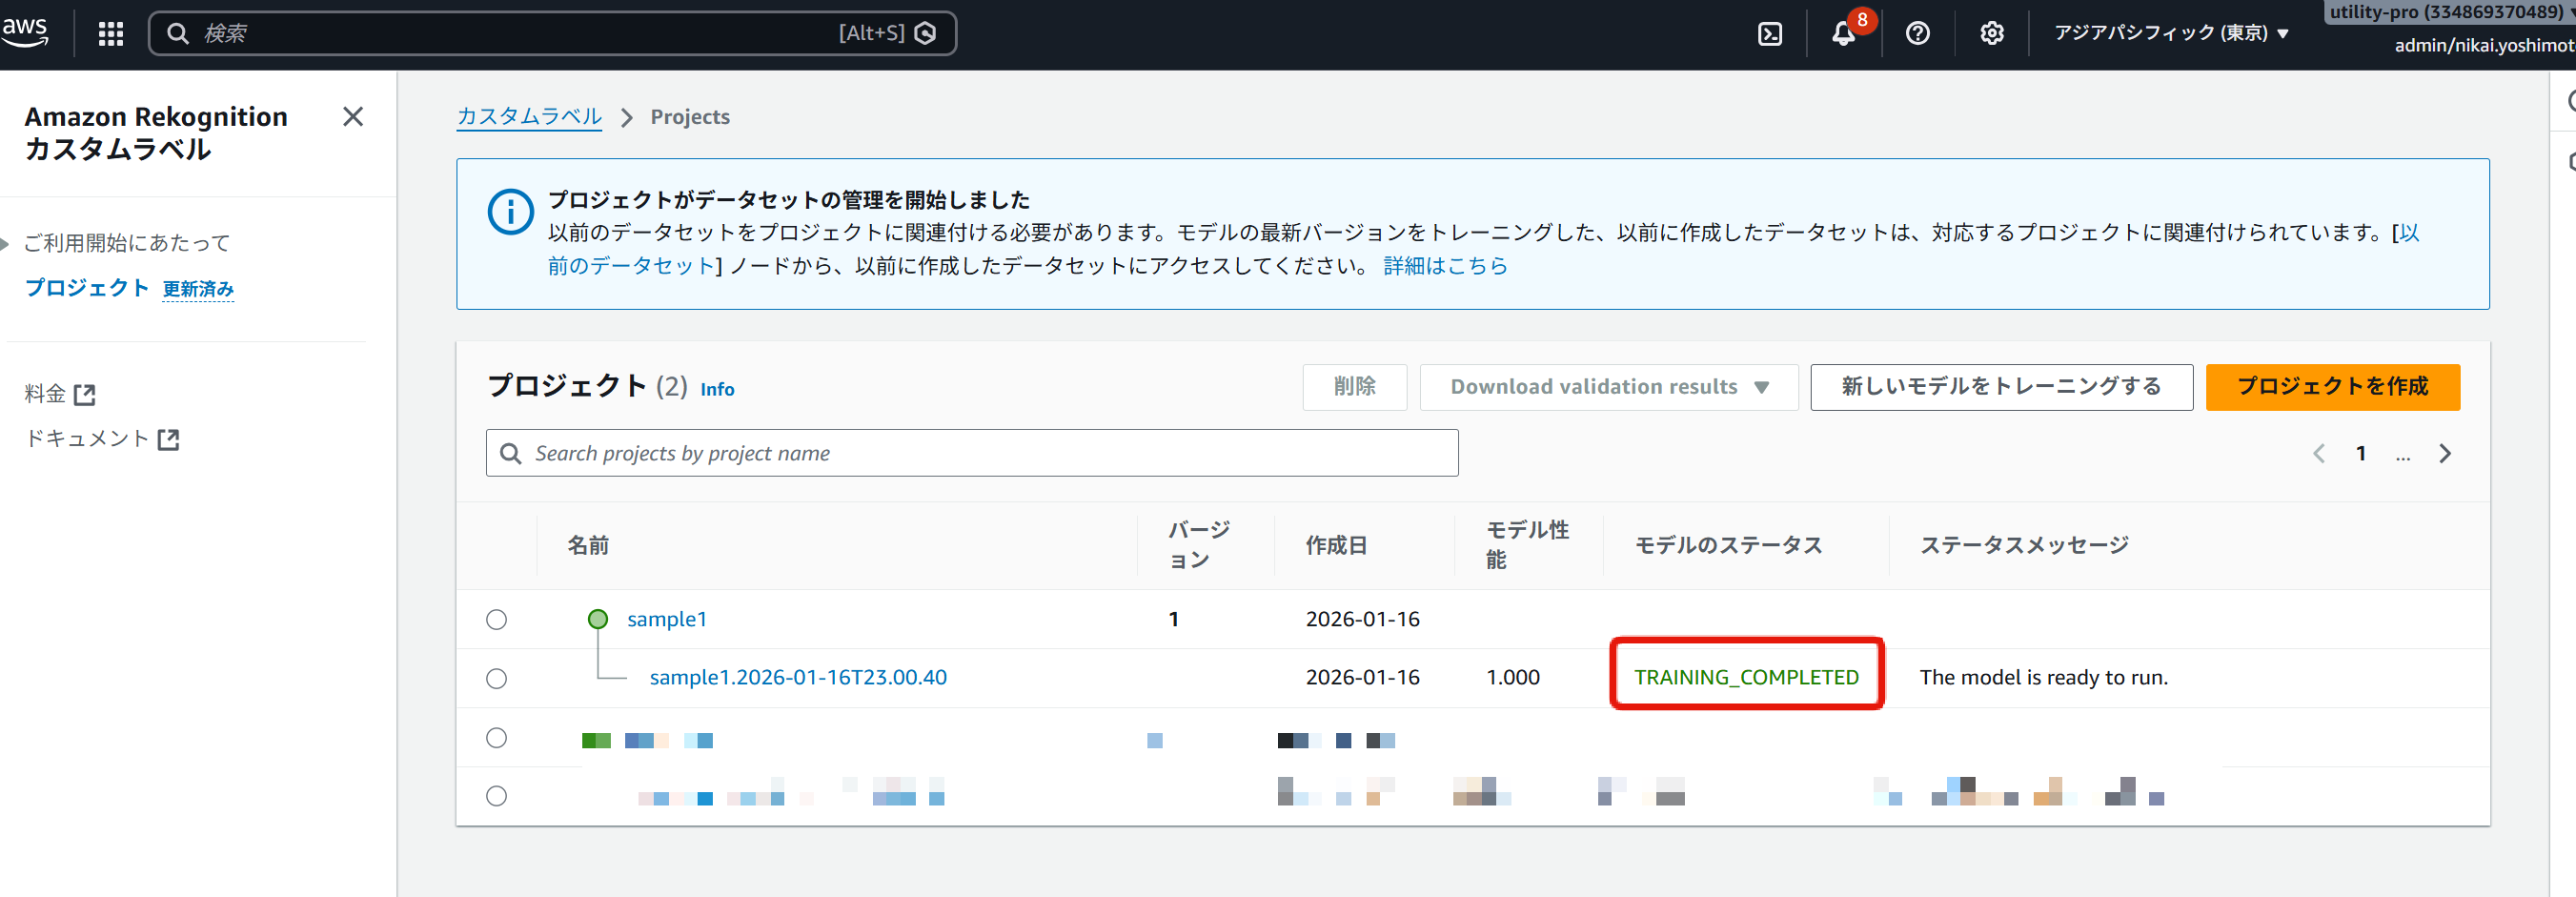Open the プロジェクト navigation item
The image size is (2576, 897).
(87, 288)
